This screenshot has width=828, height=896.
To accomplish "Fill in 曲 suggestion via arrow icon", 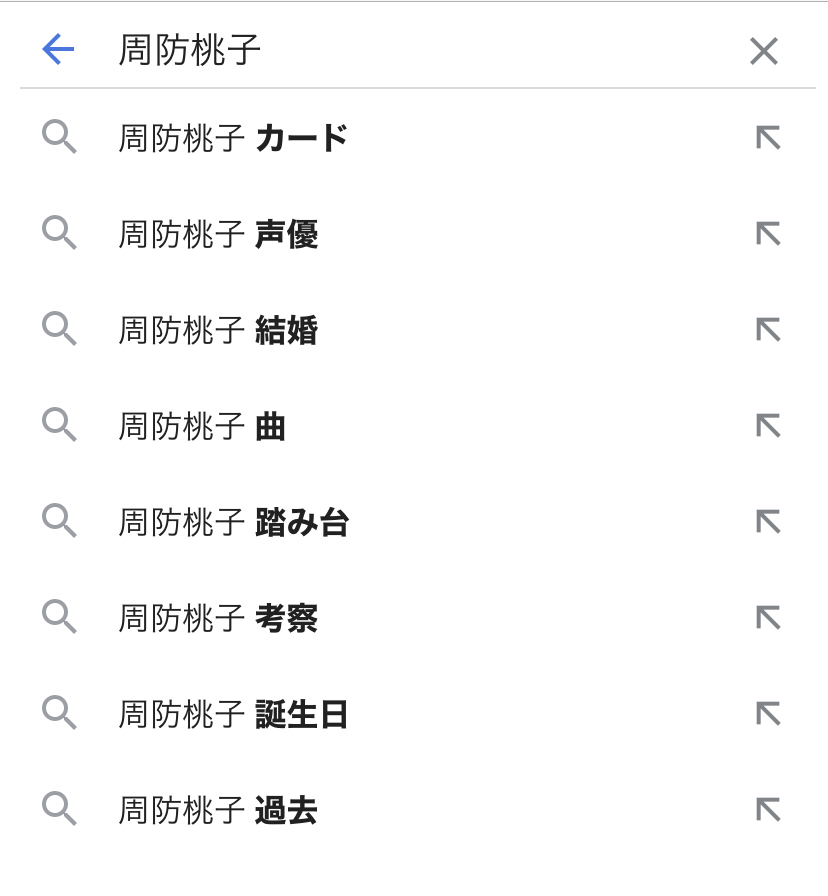I will click(x=767, y=426).
